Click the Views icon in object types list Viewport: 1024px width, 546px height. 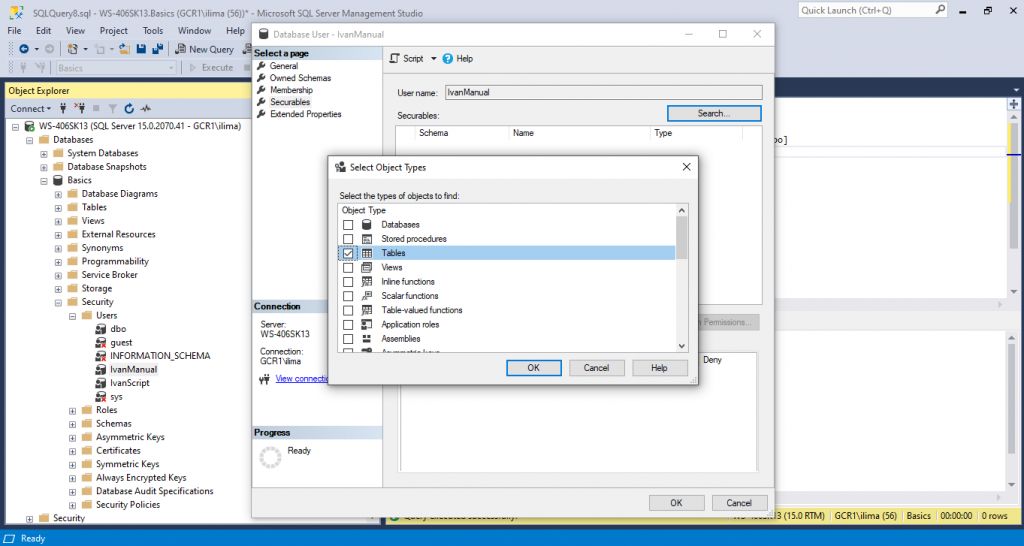(x=367, y=267)
